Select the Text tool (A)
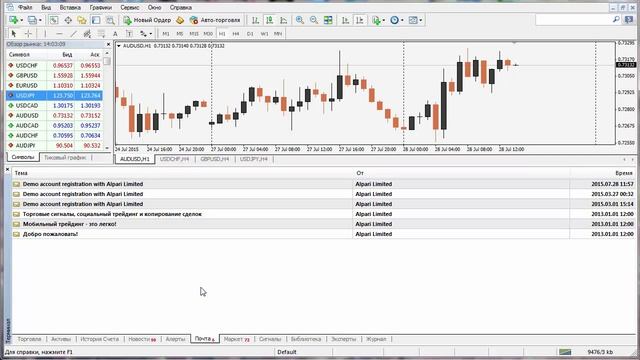 pyautogui.click(x=115, y=33)
